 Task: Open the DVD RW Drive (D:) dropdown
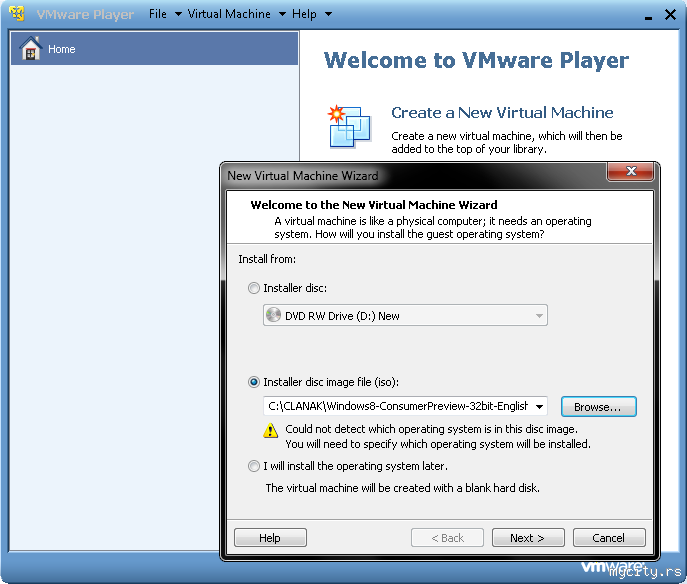tap(405, 315)
